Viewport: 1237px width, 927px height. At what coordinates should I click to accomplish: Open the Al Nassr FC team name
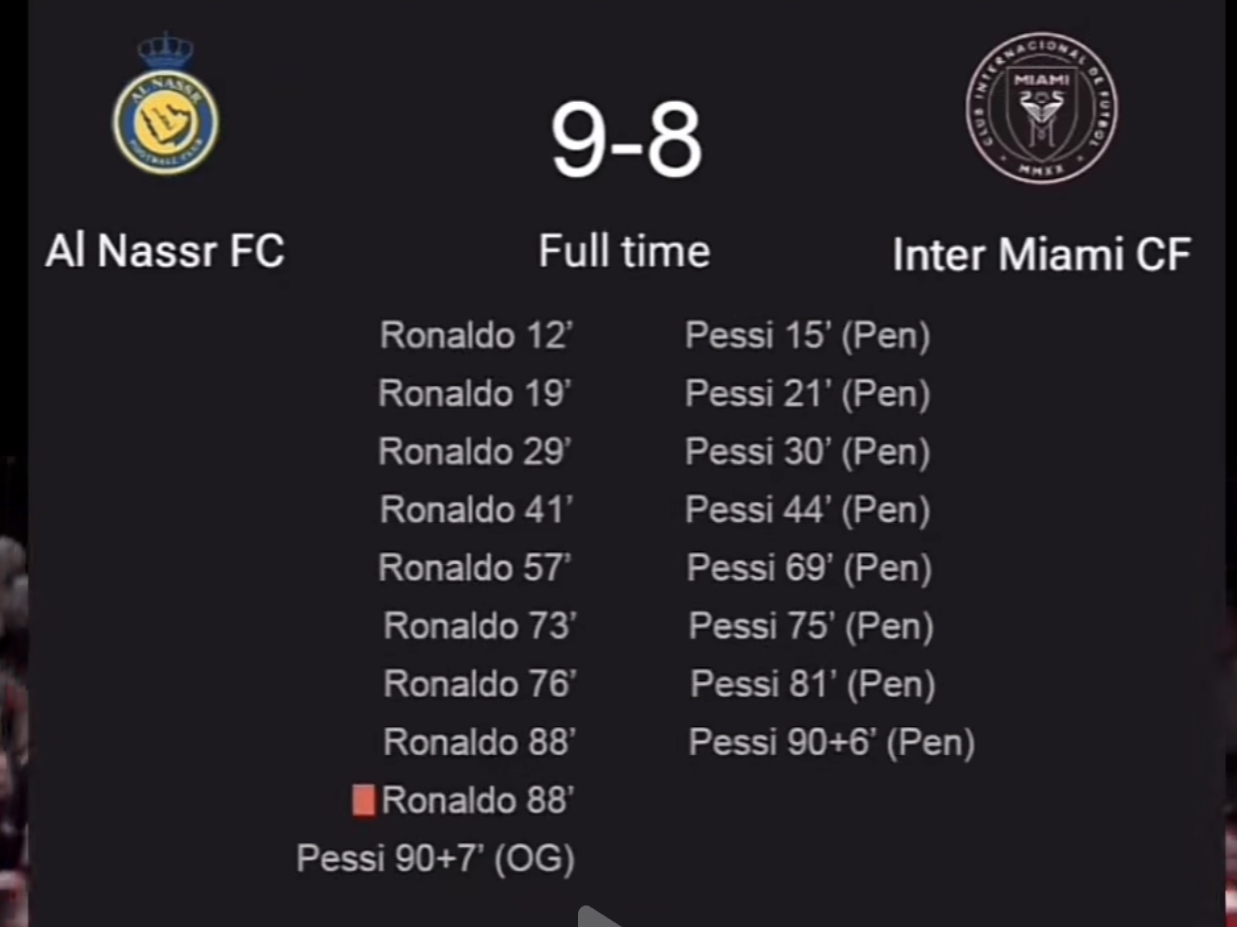point(165,252)
